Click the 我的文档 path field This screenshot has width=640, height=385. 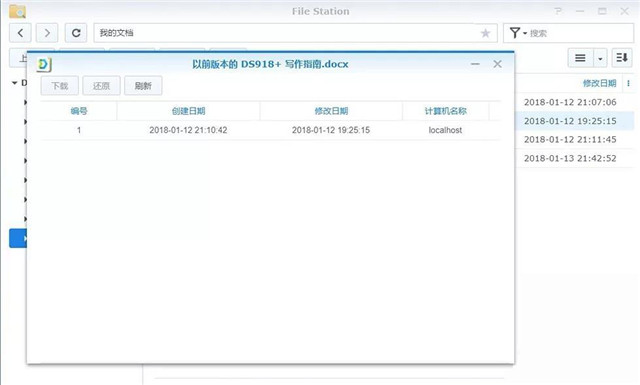click(296, 33)
